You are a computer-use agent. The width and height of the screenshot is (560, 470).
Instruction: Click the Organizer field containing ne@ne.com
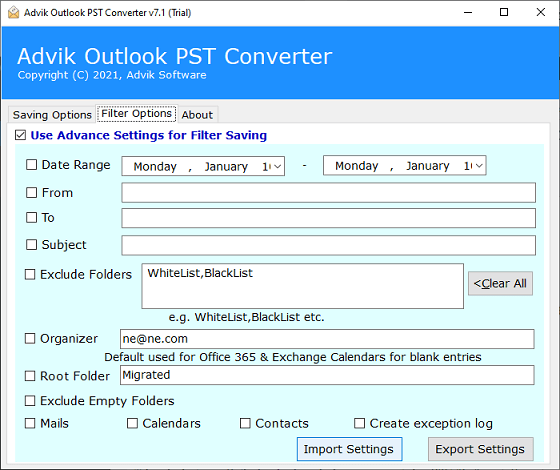[327, 339]
